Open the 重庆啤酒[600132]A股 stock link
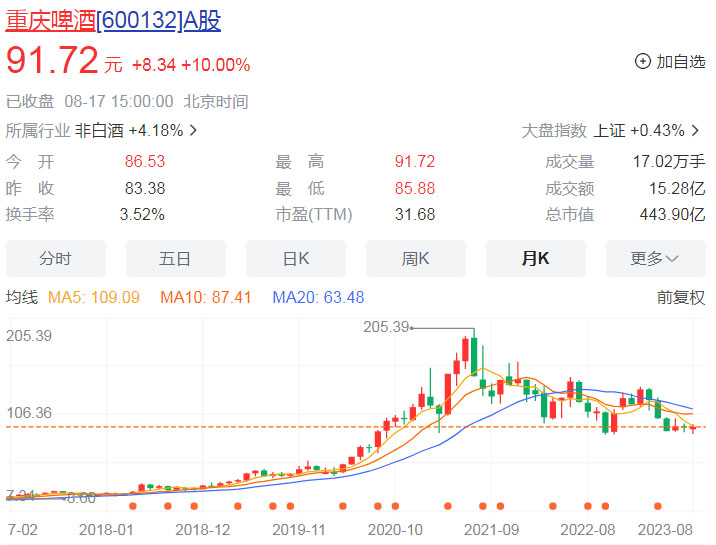Screen dimensions: 716x545 coord(113,21)
